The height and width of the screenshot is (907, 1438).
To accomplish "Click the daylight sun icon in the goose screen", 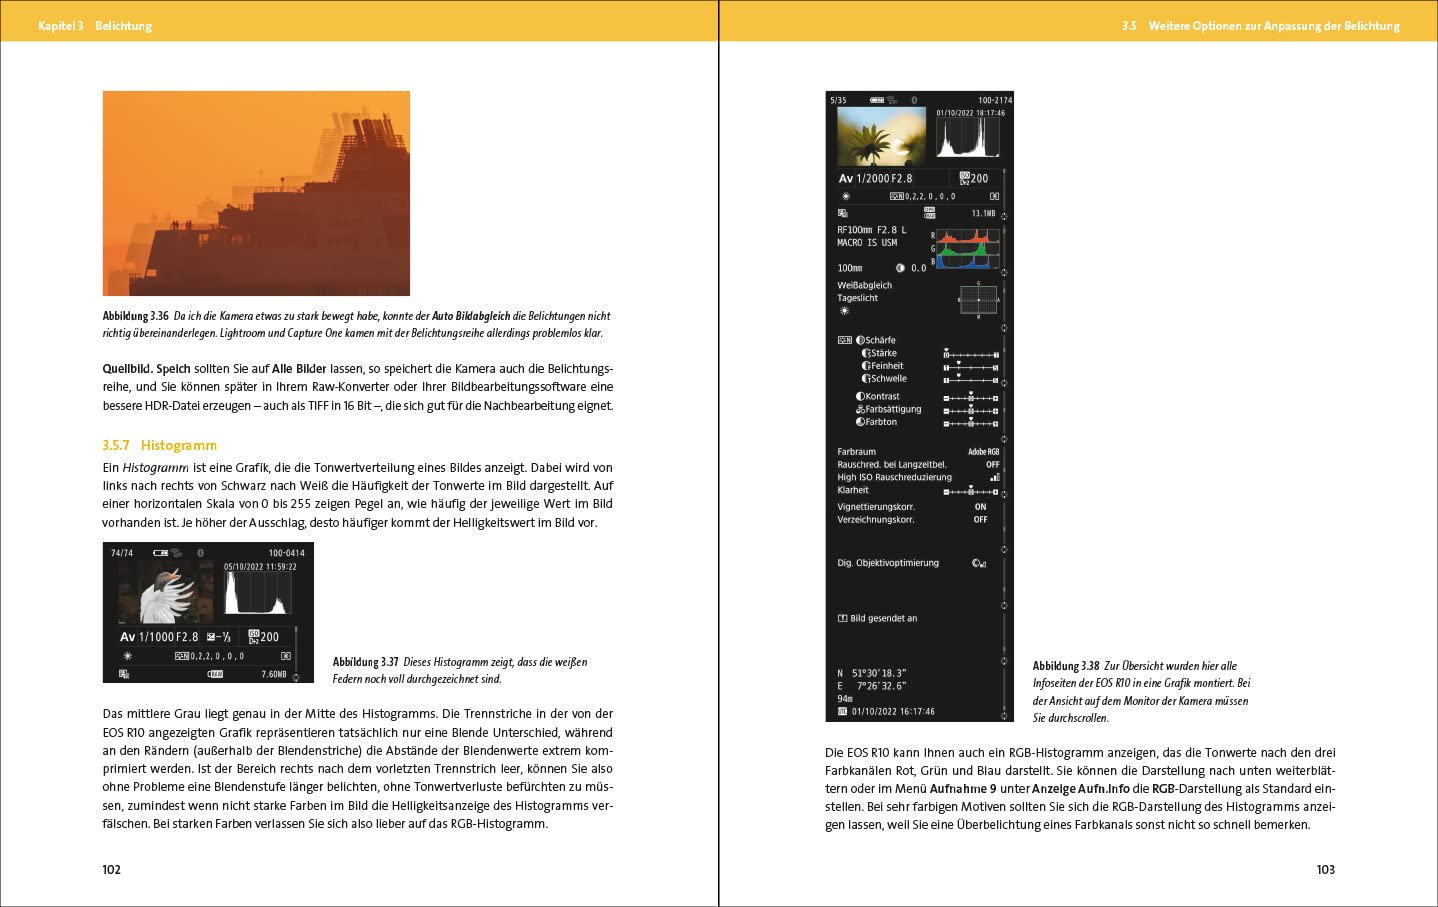I will click(127, 656).
